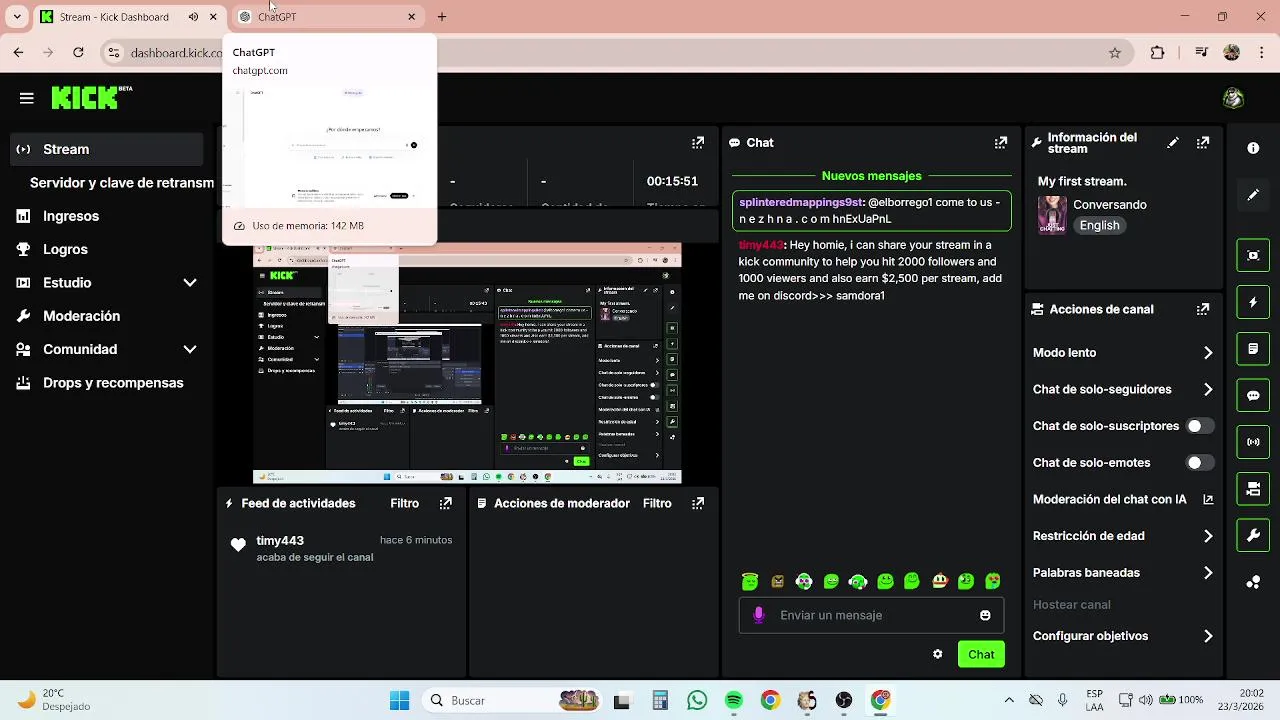Click the English language tag
Image resolution: width=1280 pixels, height=720 pixels.
pyautogui.click(x=1099, y=225)
